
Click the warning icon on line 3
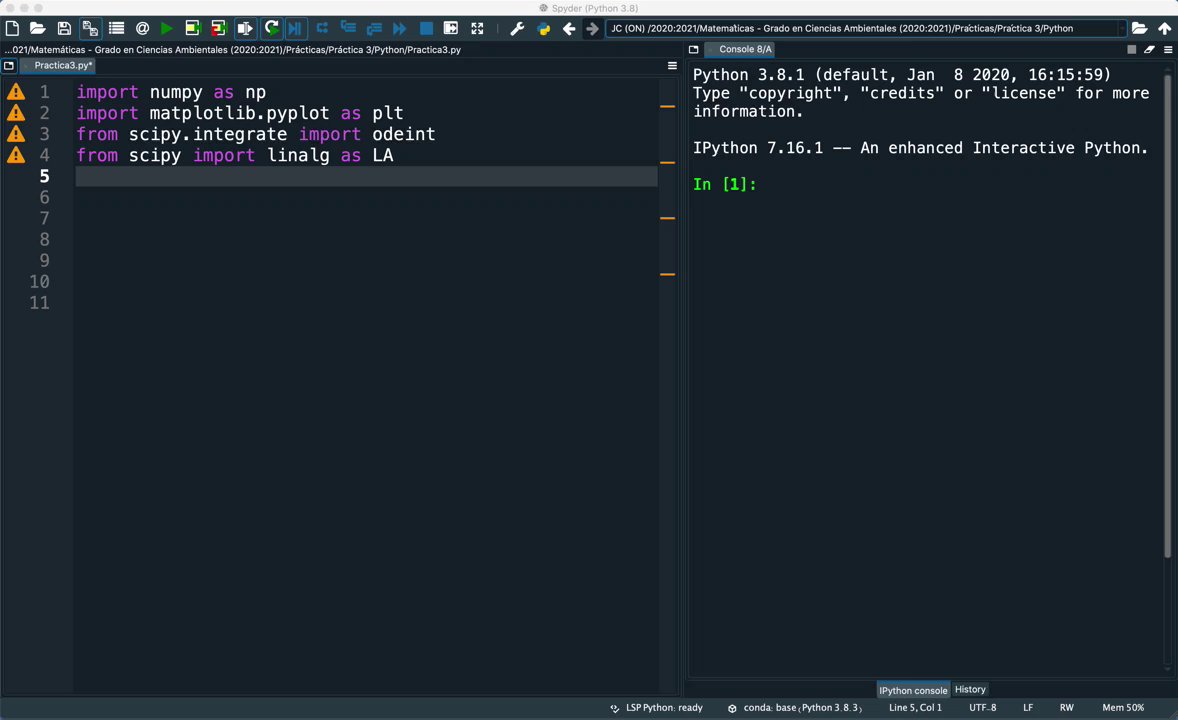(16, 135)
